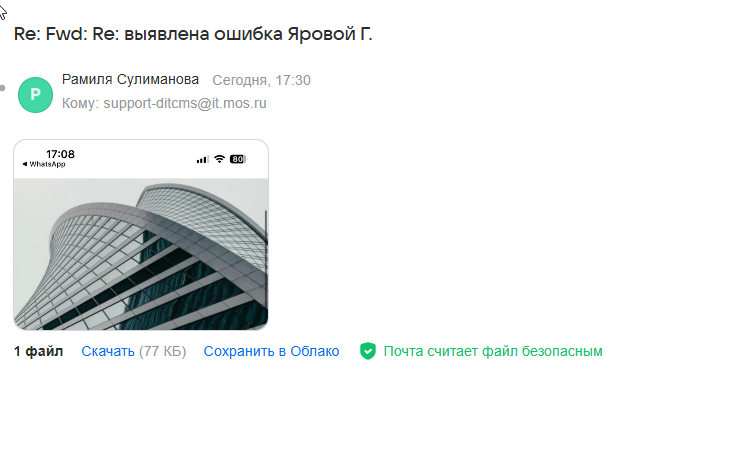Click the battery indicator showing 80
This screenshot has height=459, width=730.
238,159
